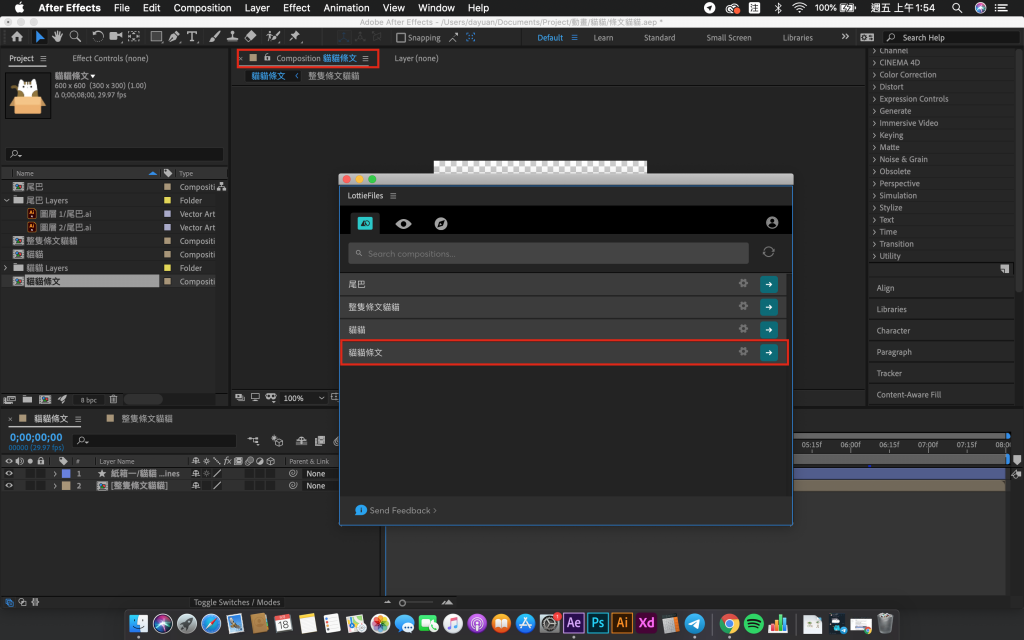Select the Selection arrow tool

tap(40, 37)
